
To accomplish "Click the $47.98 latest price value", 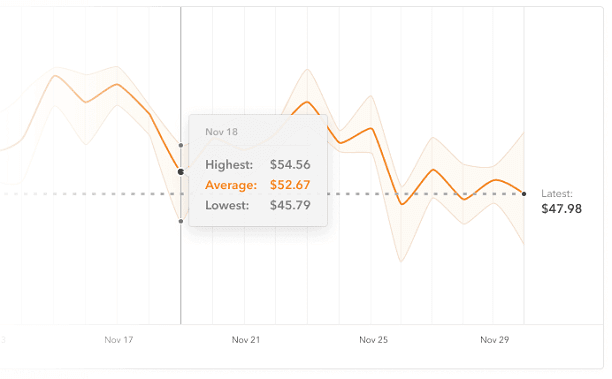I will pyautogui.click(x=562, y=209).
